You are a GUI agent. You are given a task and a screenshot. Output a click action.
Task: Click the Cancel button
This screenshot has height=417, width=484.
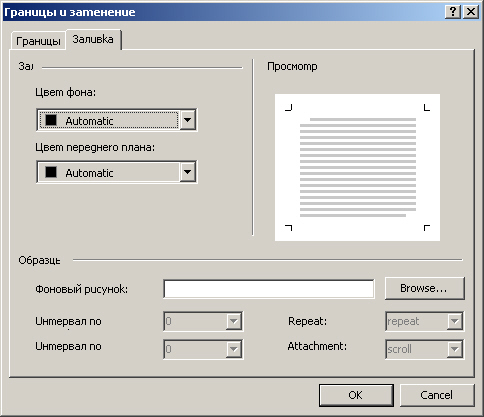tap(437, 395)
